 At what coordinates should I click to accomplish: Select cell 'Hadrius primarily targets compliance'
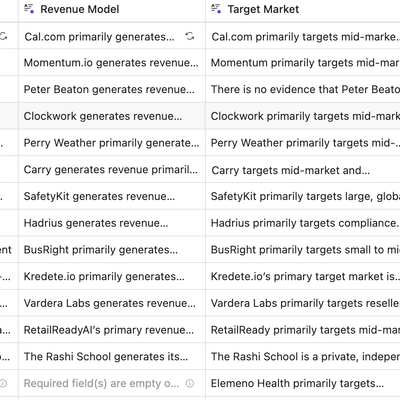coord(303,223)
